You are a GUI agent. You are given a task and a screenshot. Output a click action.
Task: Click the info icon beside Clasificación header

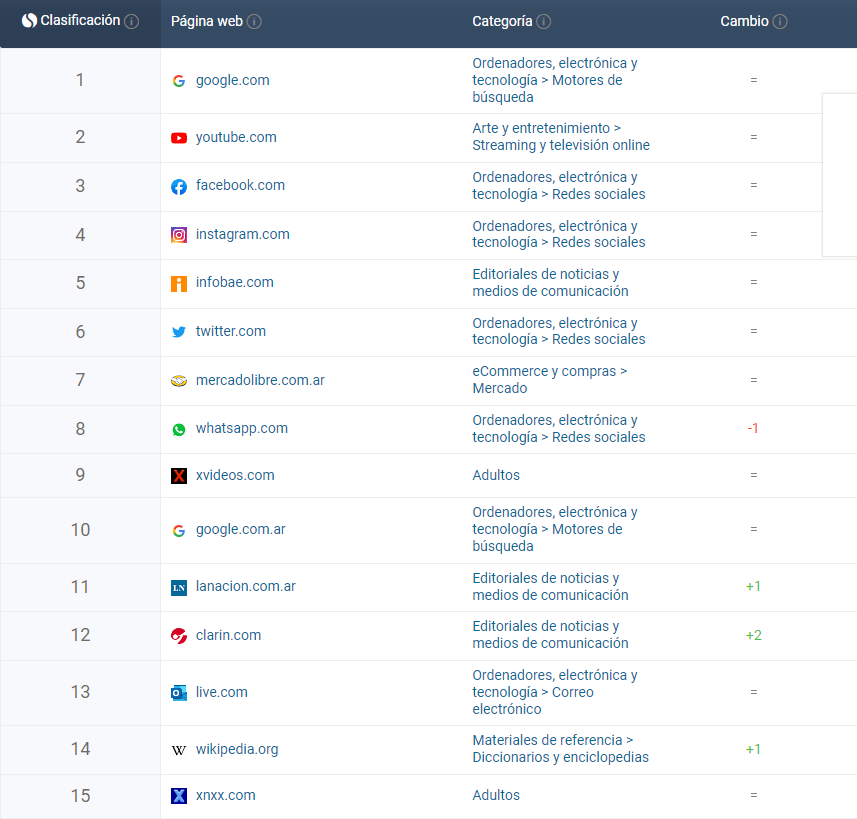point(132,21)
